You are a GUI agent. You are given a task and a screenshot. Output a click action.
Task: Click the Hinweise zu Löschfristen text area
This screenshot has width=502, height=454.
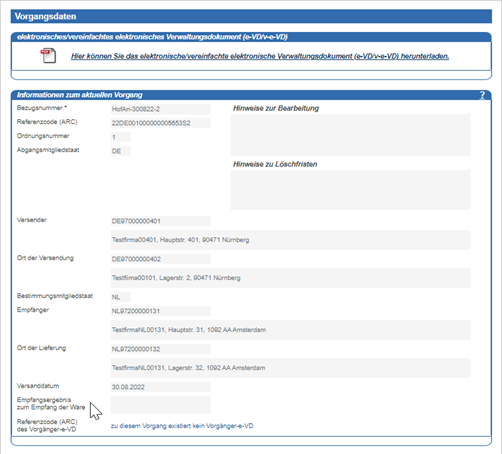(351, 190)
